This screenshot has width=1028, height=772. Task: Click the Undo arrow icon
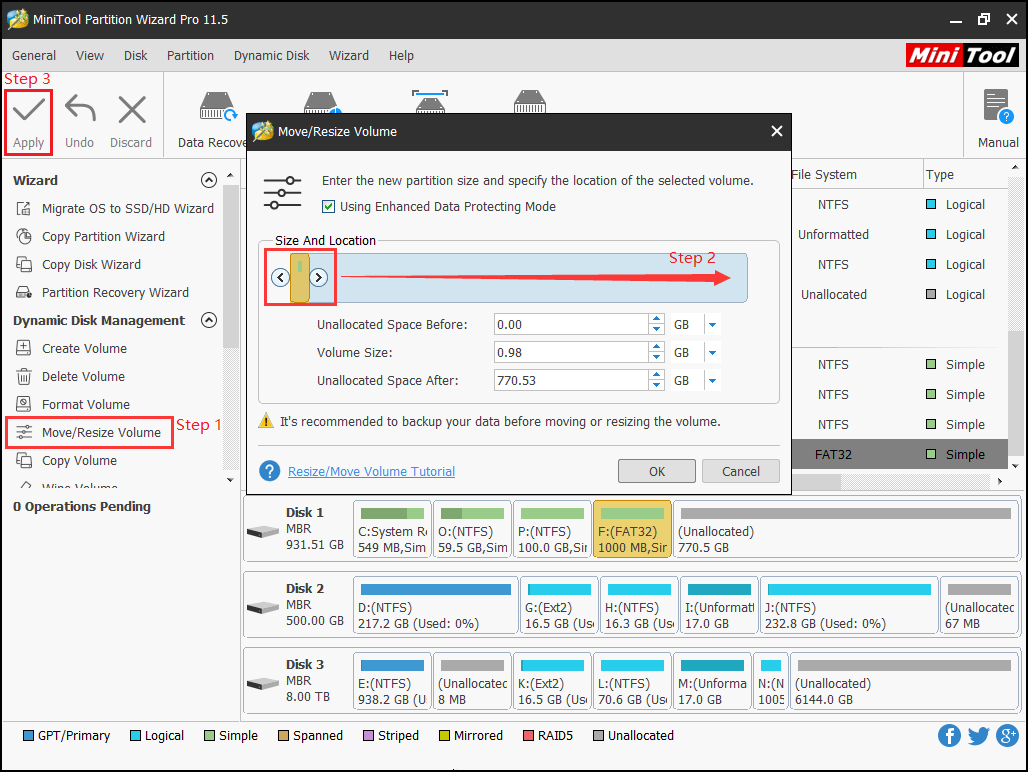[80, 109]
